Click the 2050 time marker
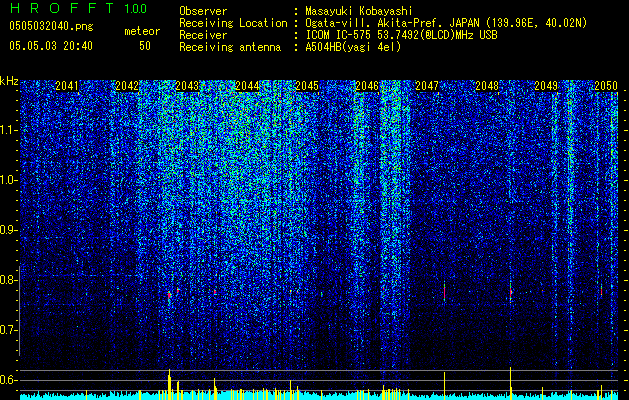 pos(606,86)
